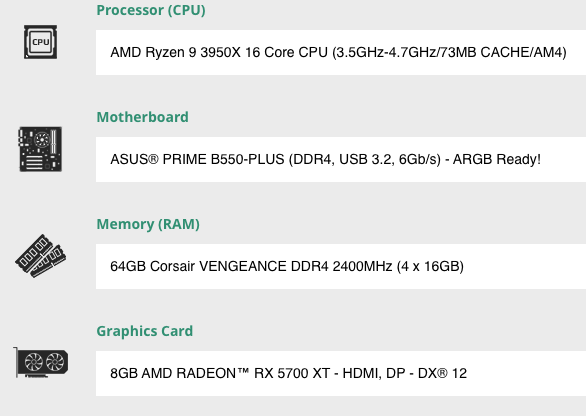The height and width of the screenshot is (416, 586).
Task: Click the RAM memory sticks icon
Action: [40, 256]
